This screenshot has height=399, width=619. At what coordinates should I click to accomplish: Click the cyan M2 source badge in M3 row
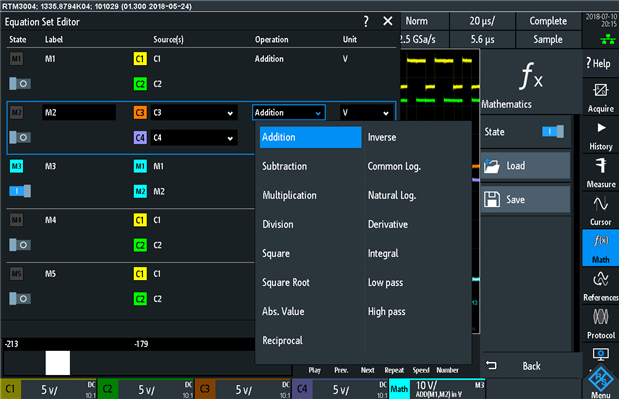coord(140,191)
